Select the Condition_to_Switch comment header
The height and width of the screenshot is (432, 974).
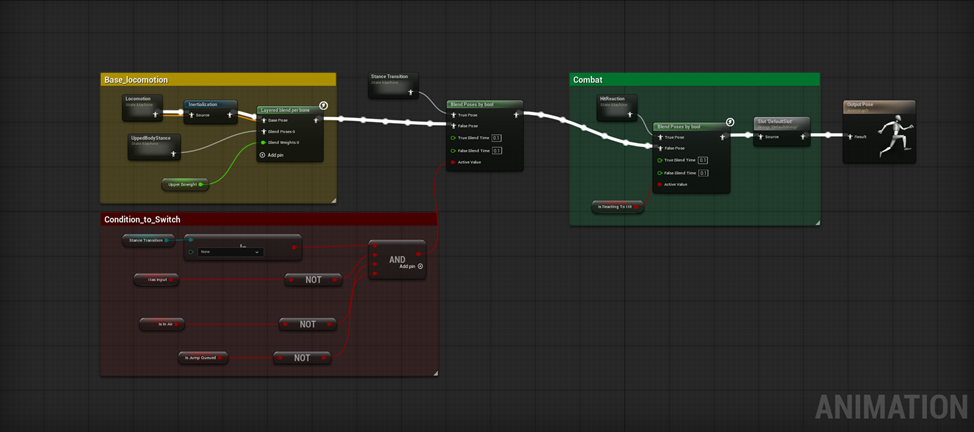[269, 219]
